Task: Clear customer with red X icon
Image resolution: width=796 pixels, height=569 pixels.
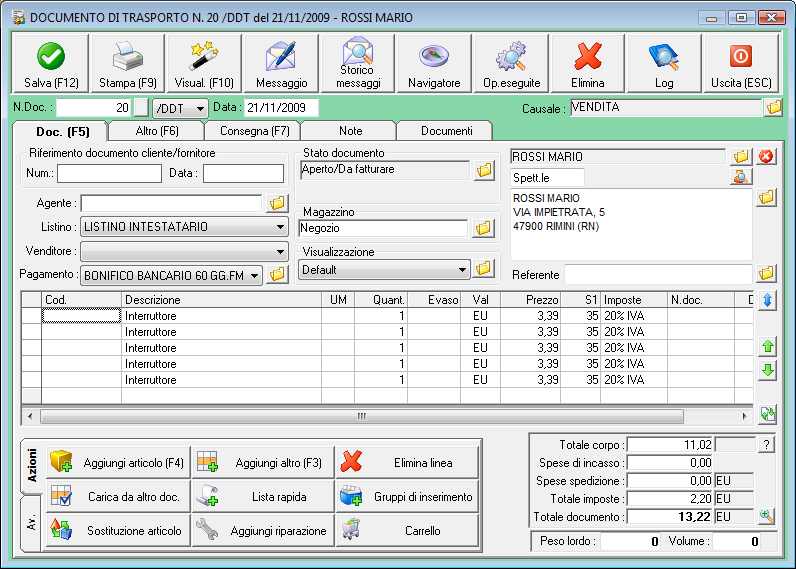Action: pos(767,157)
